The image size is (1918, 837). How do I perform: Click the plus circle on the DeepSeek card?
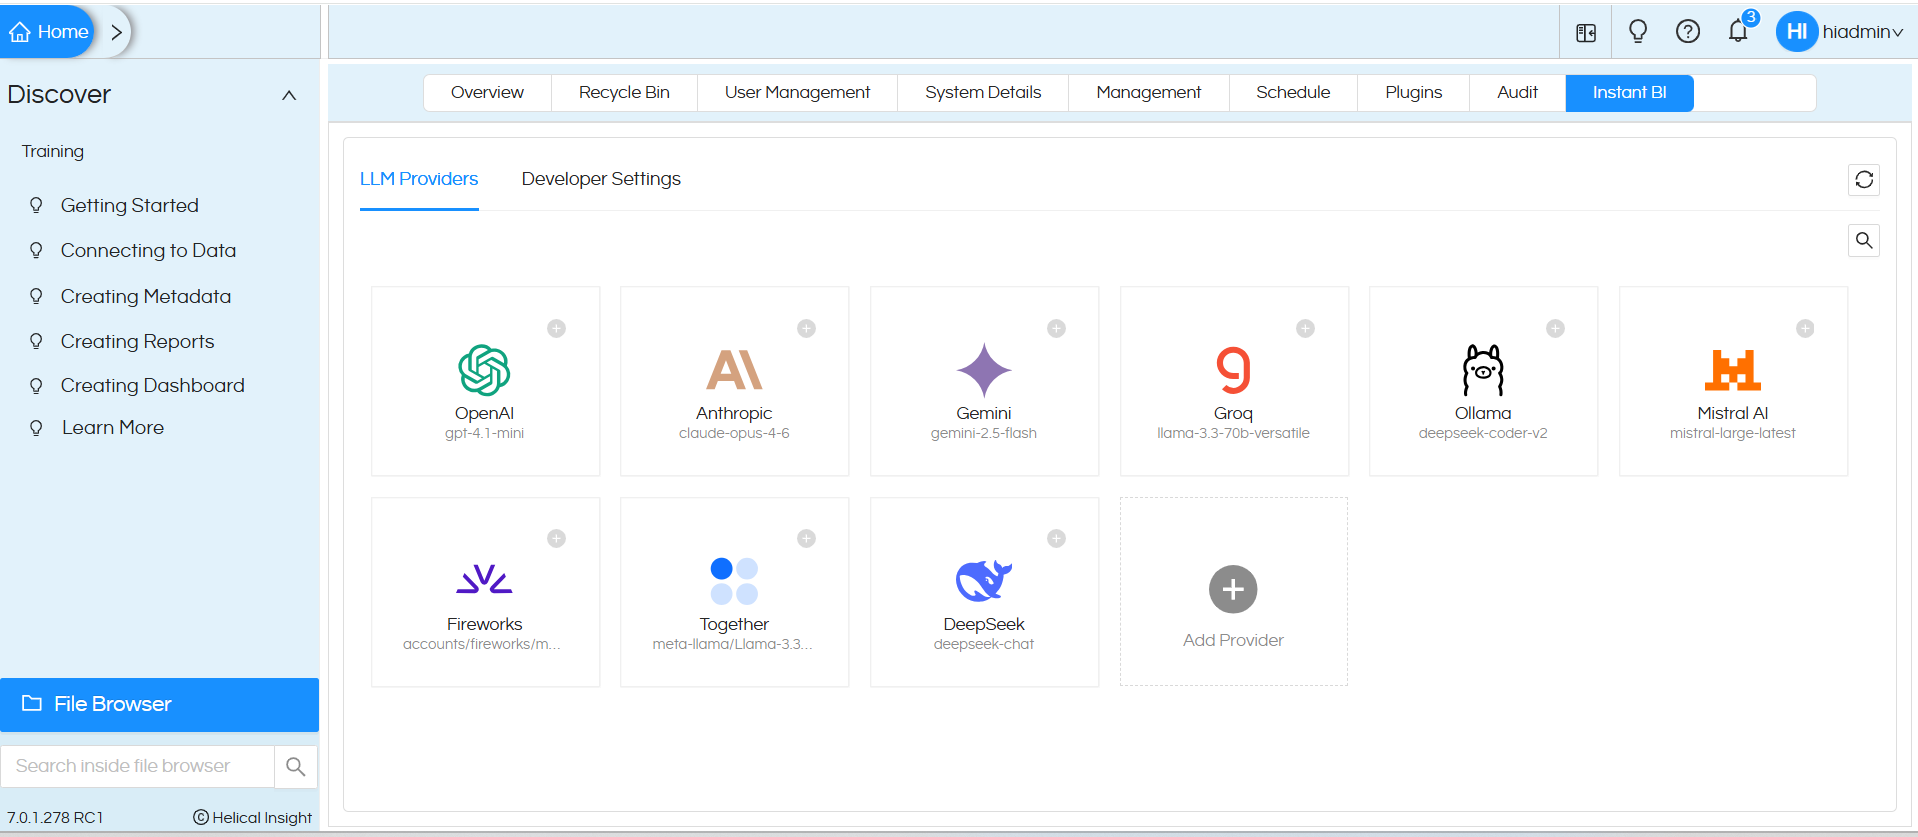coord(1056,538)
